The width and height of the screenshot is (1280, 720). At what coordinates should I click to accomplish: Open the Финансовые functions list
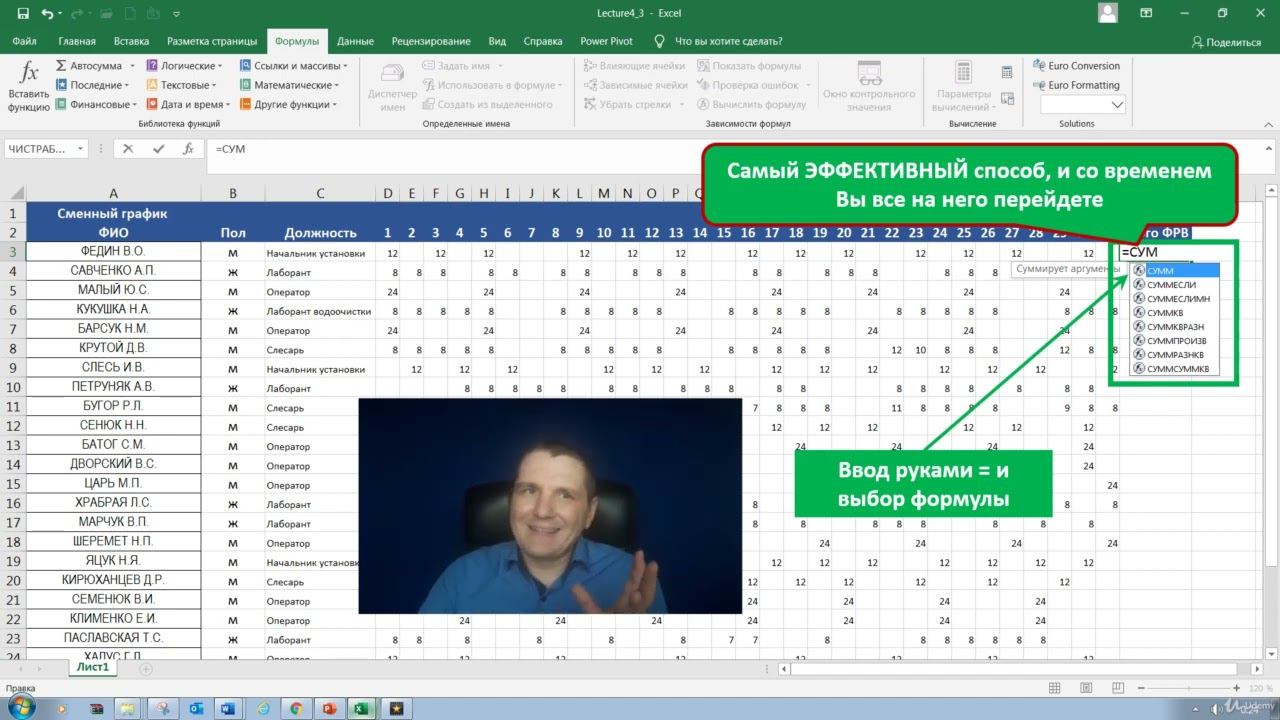96,104
